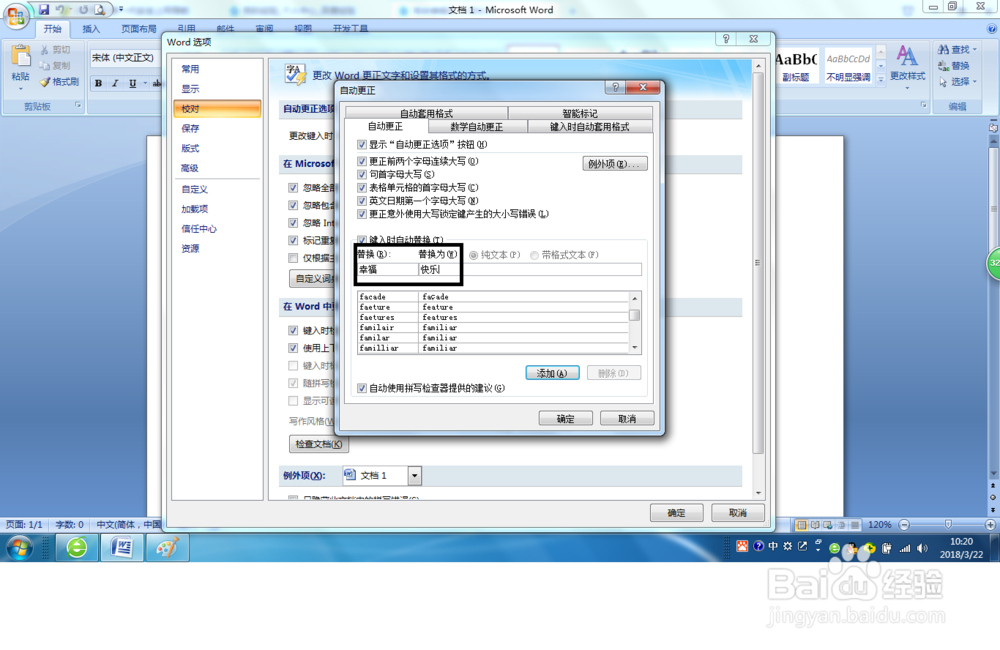Click the Print Preview icon in quick access toolbar
Screen dimensions: 1000x650
100,10
